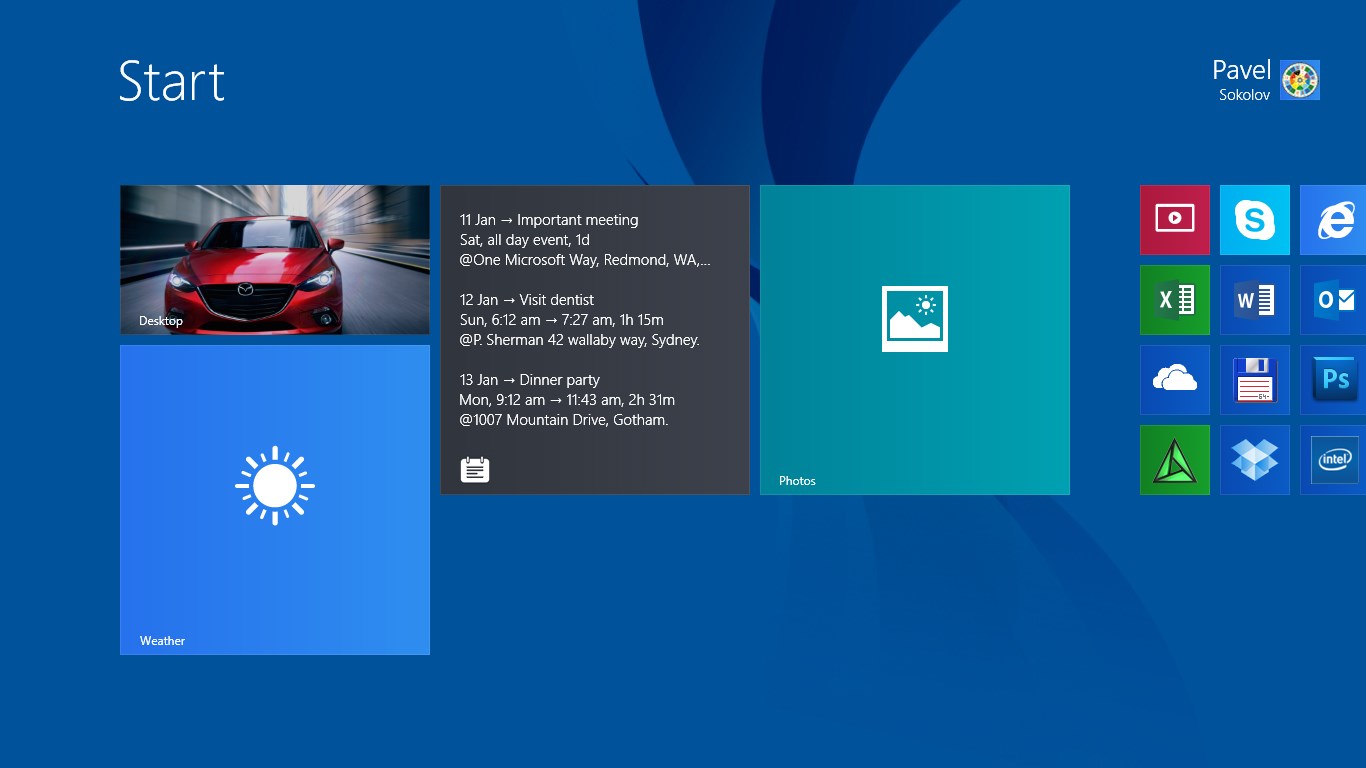Screen dimensions: 1366x768
Task: Open the Dropbox tile
Action: click(1254, 460)
